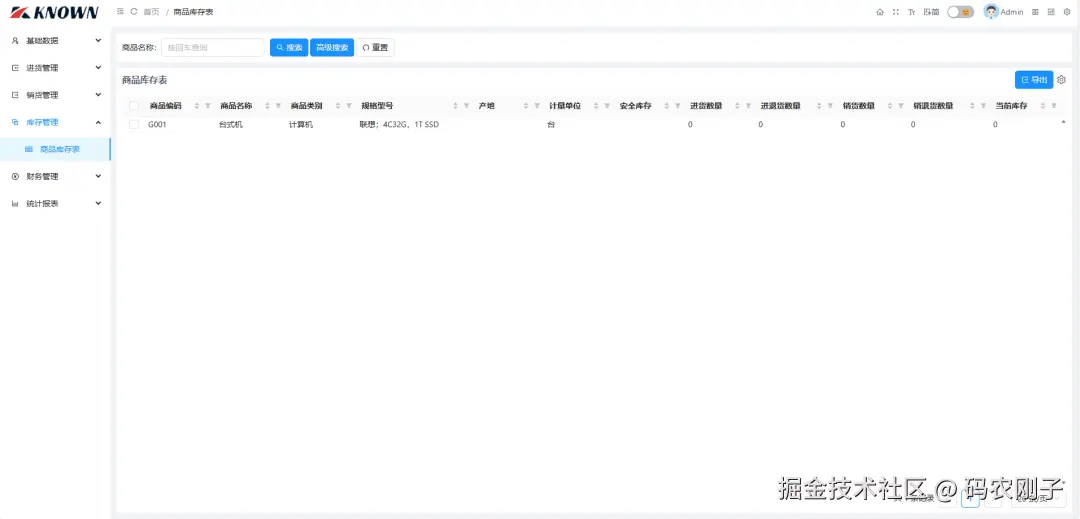Screen dimensions: 1080x519
Task: Sort by 销货数量 column
Action: [x=890, y=106]
